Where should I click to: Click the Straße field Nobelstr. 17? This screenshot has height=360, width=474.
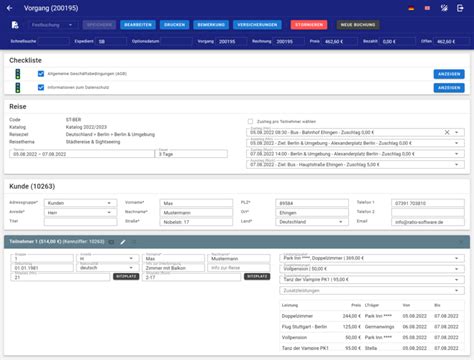(196, 222)
